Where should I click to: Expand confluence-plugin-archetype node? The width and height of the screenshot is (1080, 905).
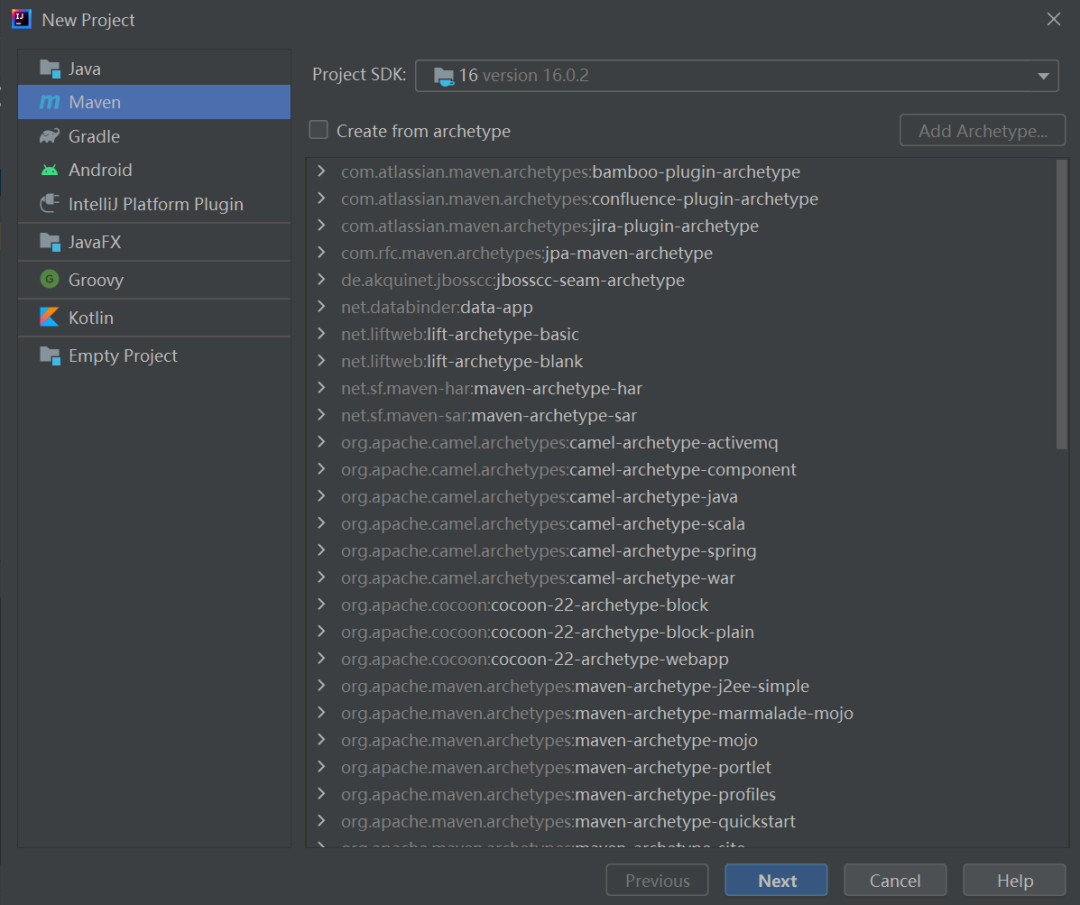click(x=321, y=198)
